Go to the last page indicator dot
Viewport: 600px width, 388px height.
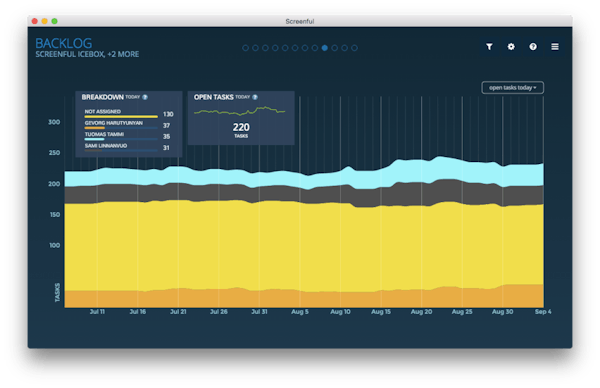(355, 48)
